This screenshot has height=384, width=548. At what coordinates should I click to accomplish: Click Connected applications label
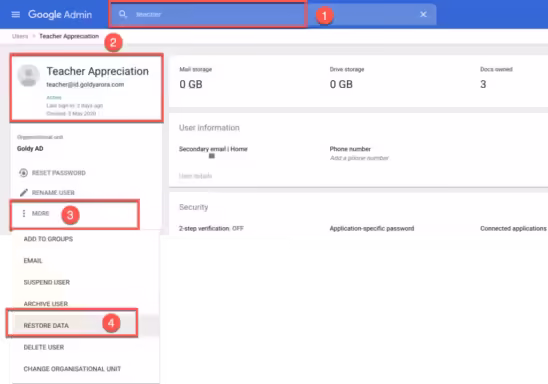[513, 229]
